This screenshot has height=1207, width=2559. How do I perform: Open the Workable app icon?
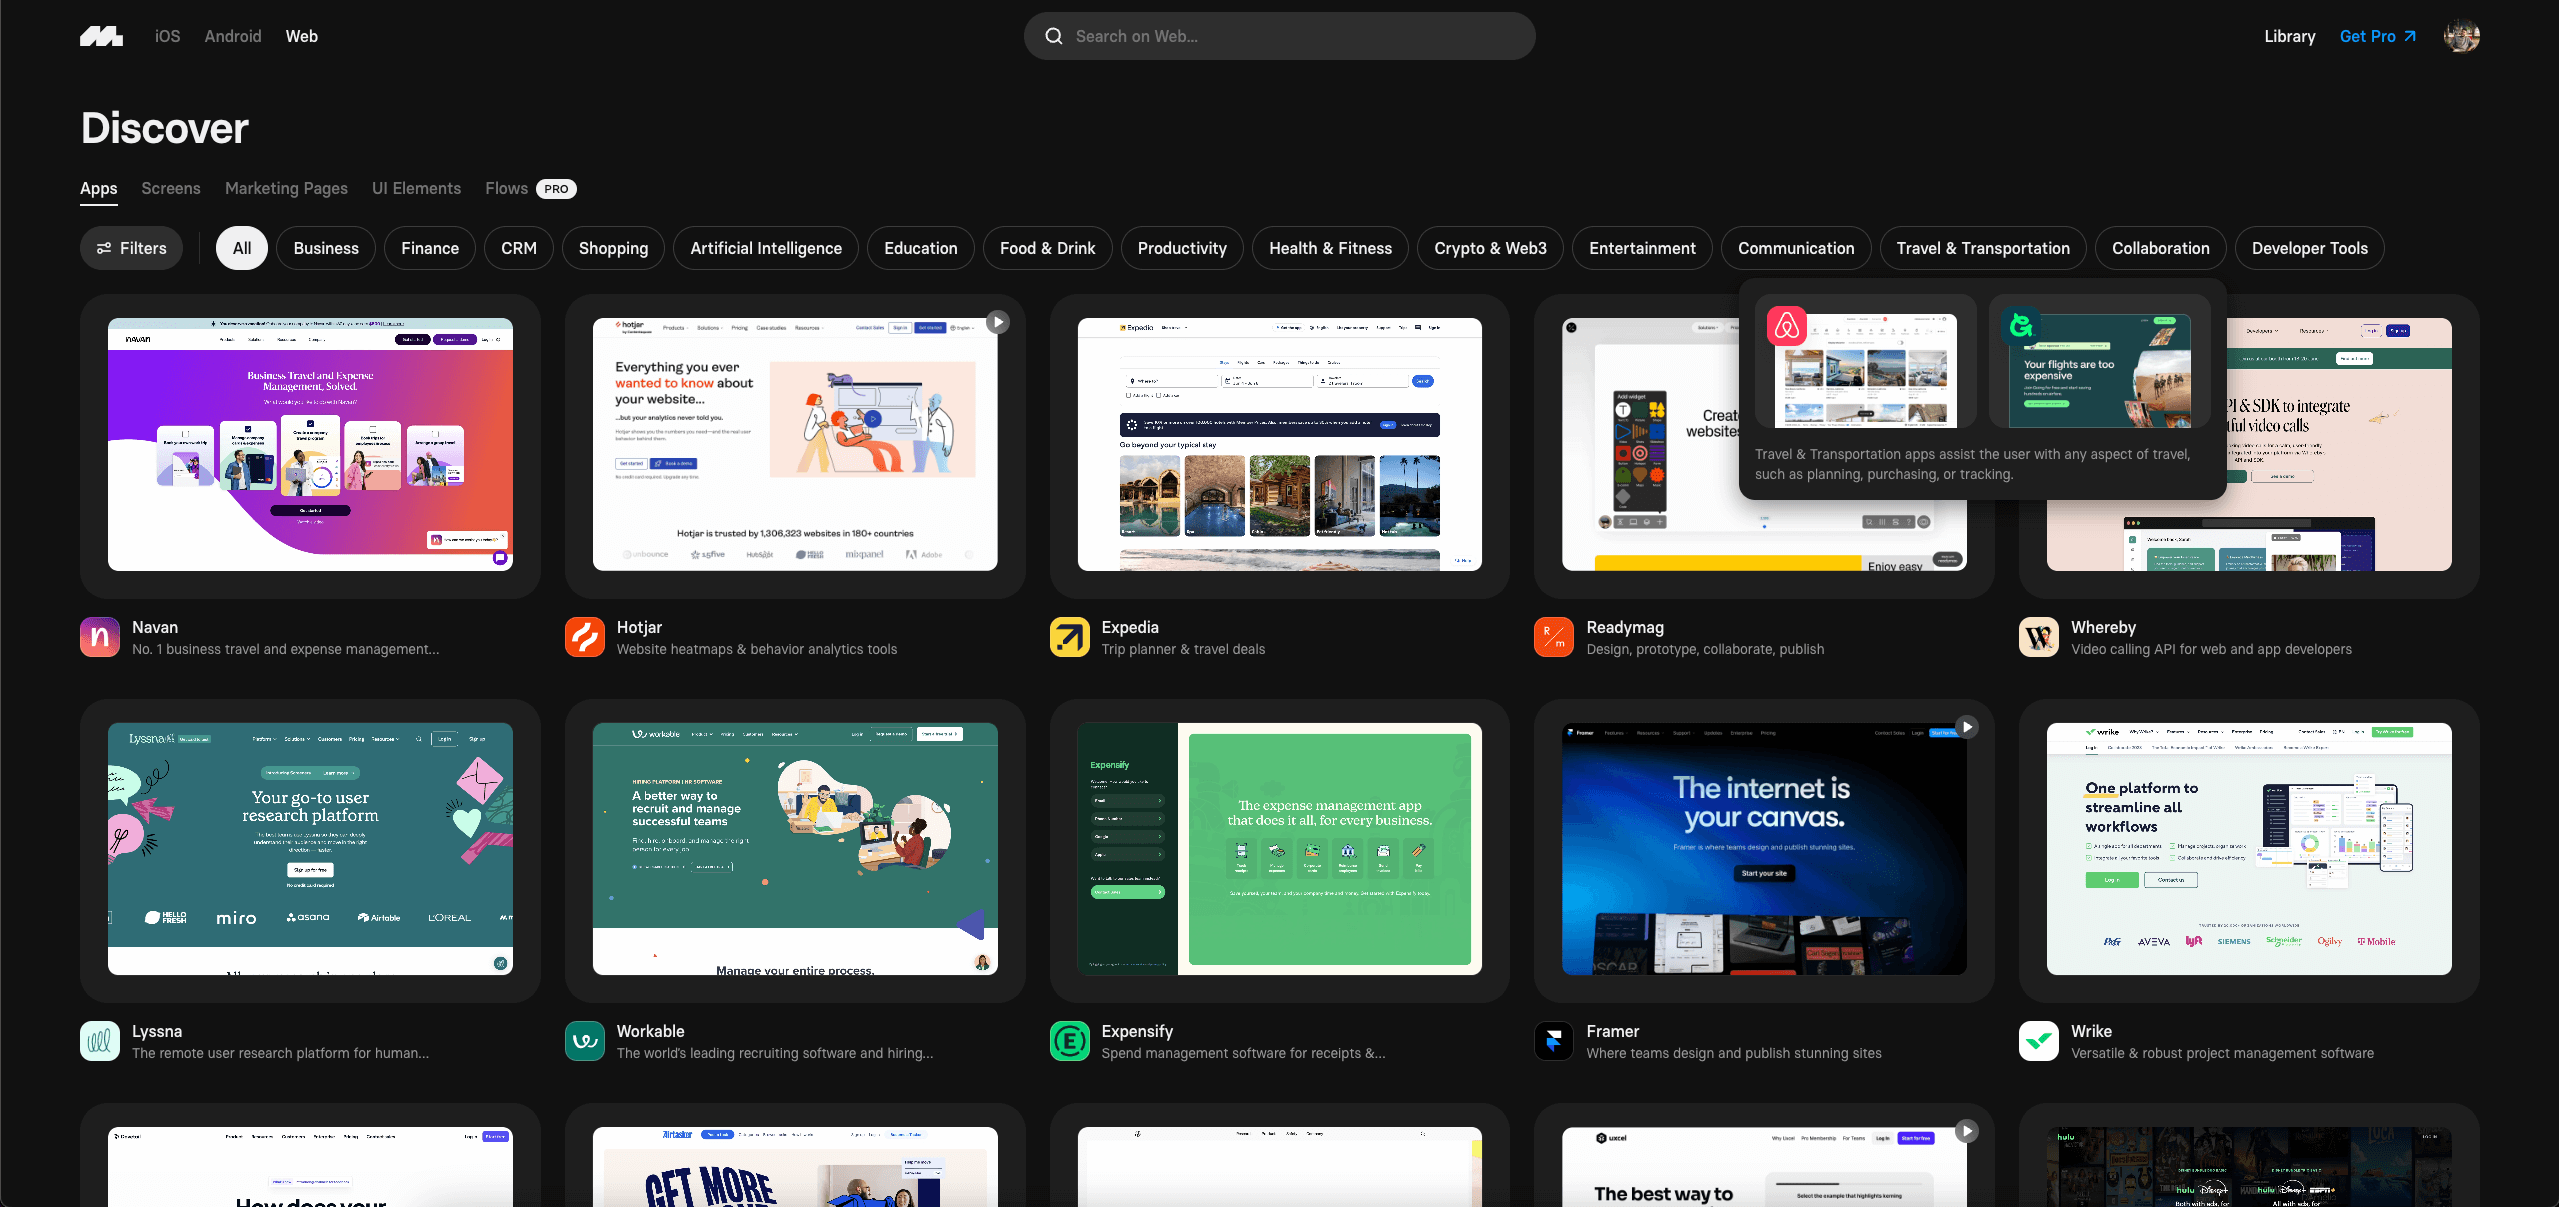[584, 1041]
